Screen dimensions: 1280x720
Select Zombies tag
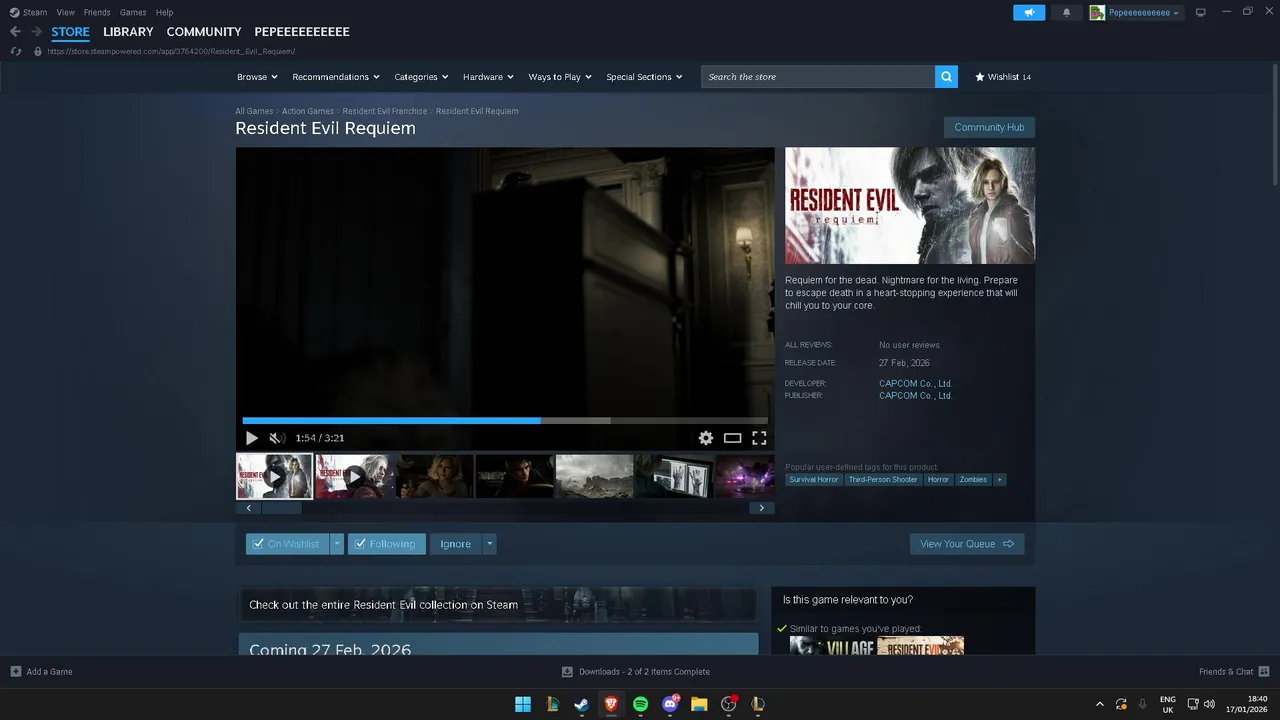[x=973, y=480]
